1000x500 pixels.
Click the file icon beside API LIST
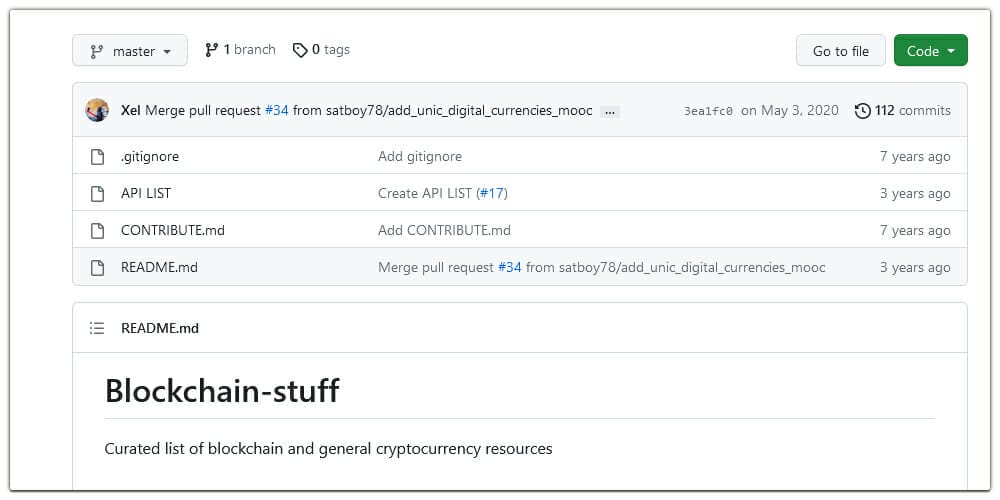click(x=97, y=194)
